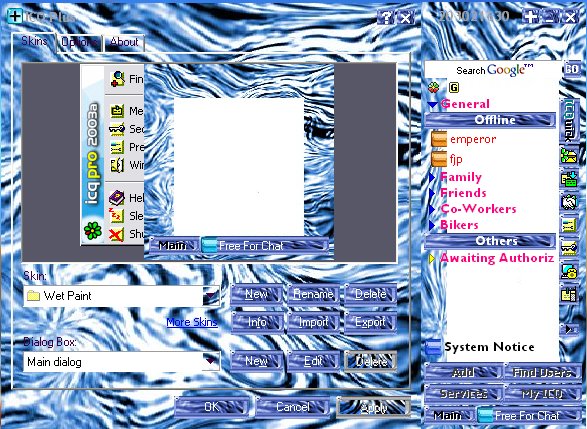Screen dimensions: 587x429
Task: Click the Find Users button
Action: pyautogui.click(x=542, y=372)
